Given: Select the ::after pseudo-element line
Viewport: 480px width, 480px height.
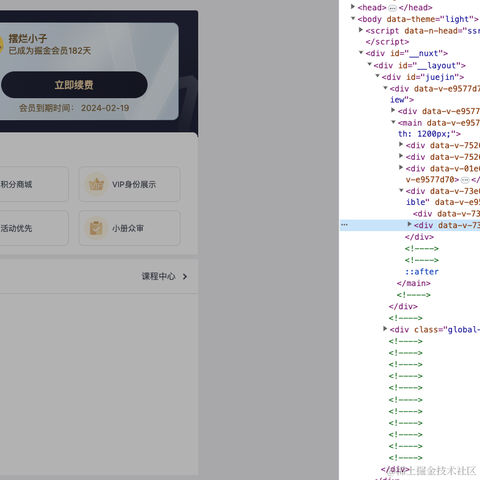Looking at the screenshot, I should 422,272.
